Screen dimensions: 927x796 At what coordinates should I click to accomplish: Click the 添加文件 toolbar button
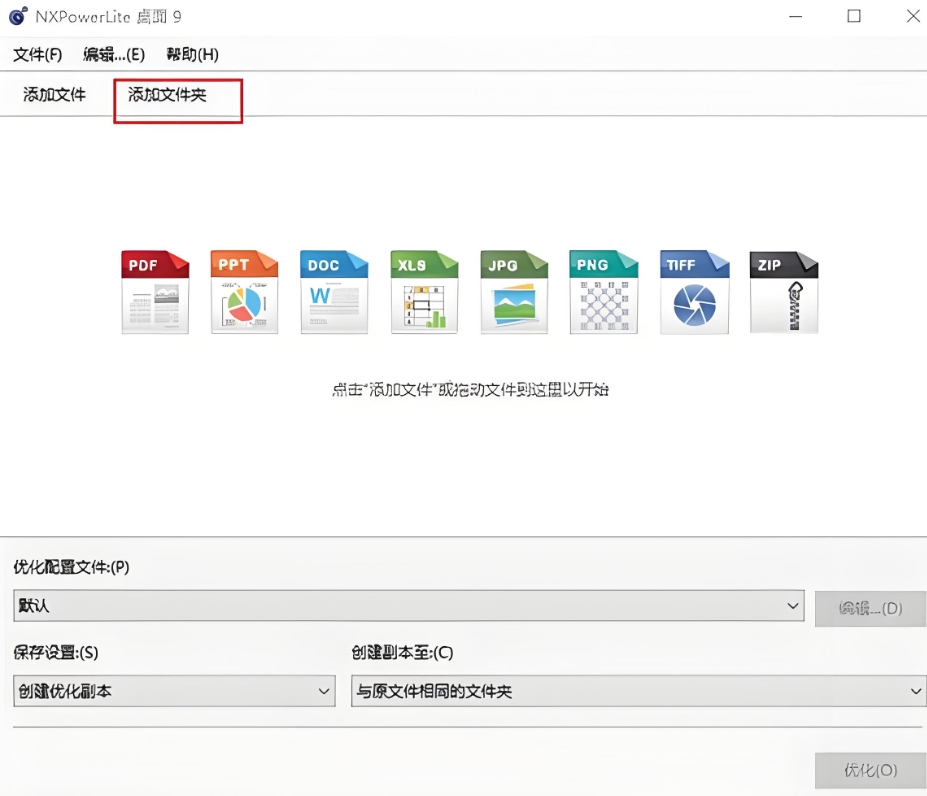(54, 95)
